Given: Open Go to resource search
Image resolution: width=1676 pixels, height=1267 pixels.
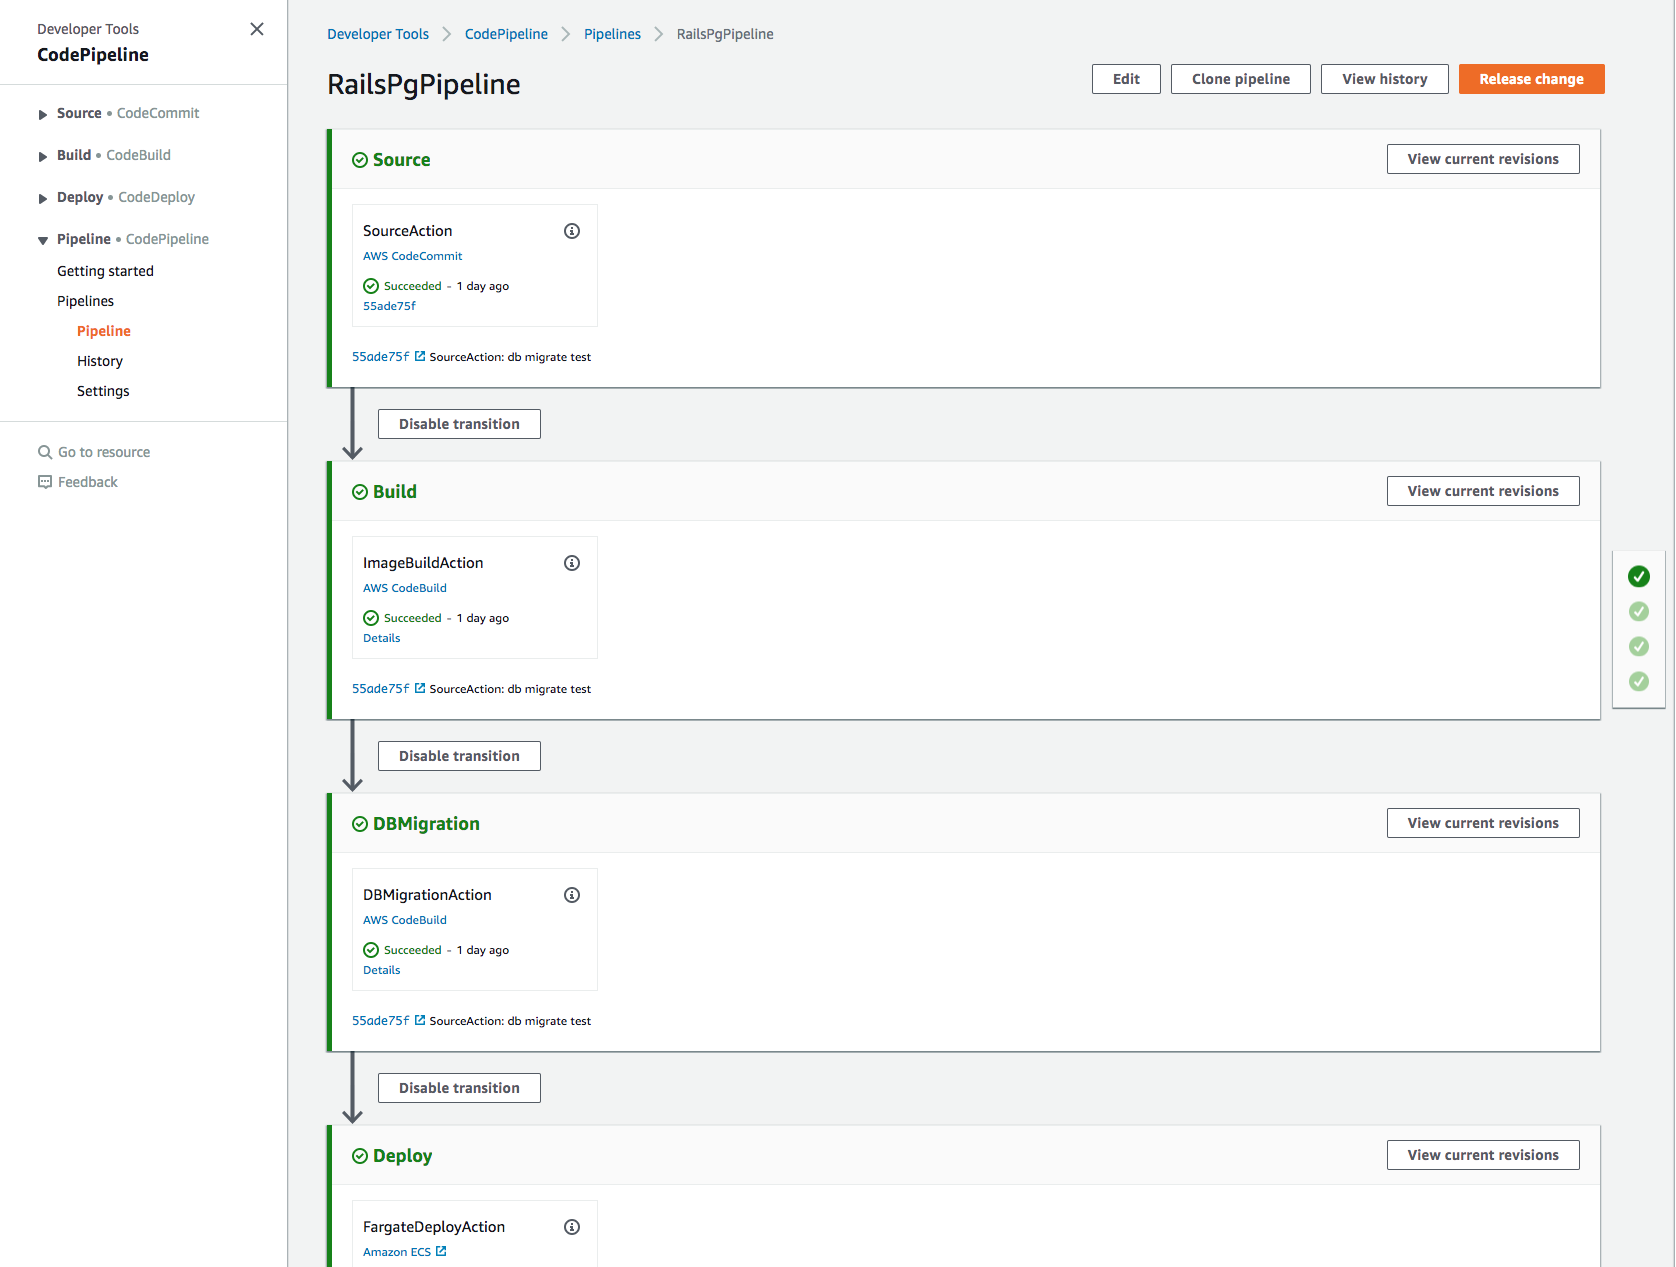Looking at the screenshot, I should click(x=104, y=452).
